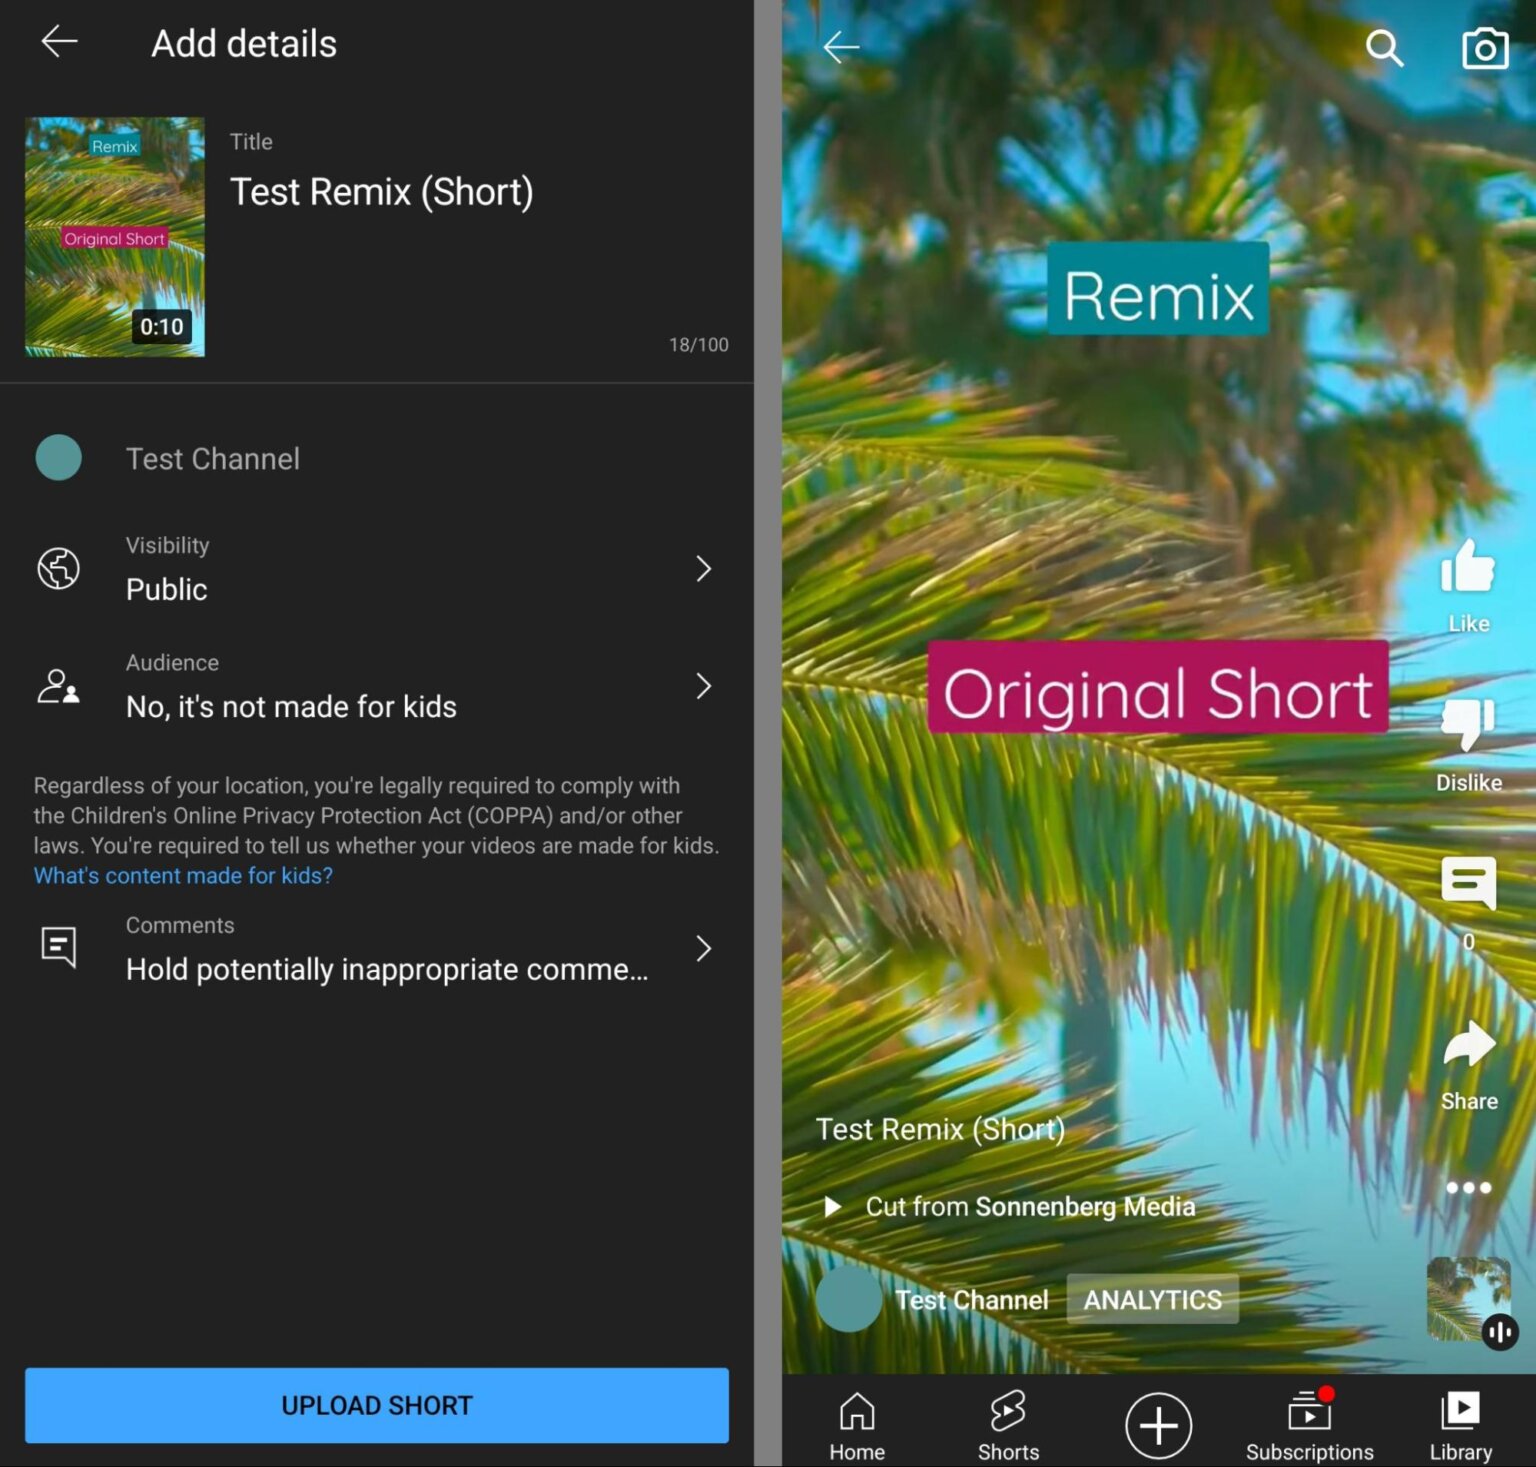Open the What's content made for kids link
Viewport: 1536px width, 1467px height.
click(182, 875)
